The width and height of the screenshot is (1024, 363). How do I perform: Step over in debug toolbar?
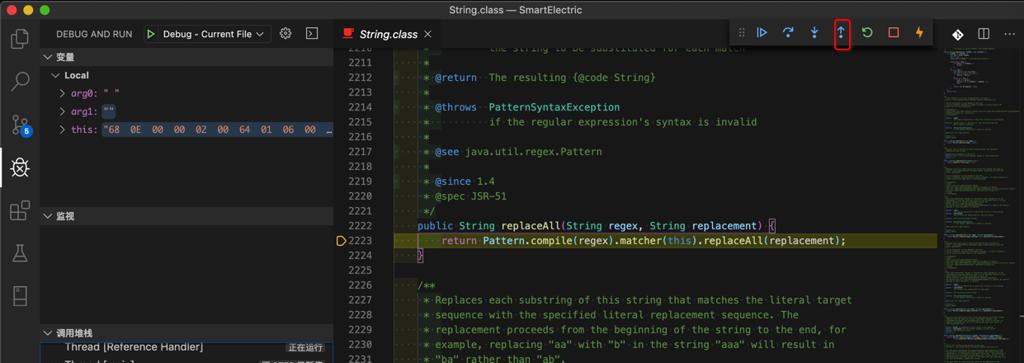click(788, 33)
